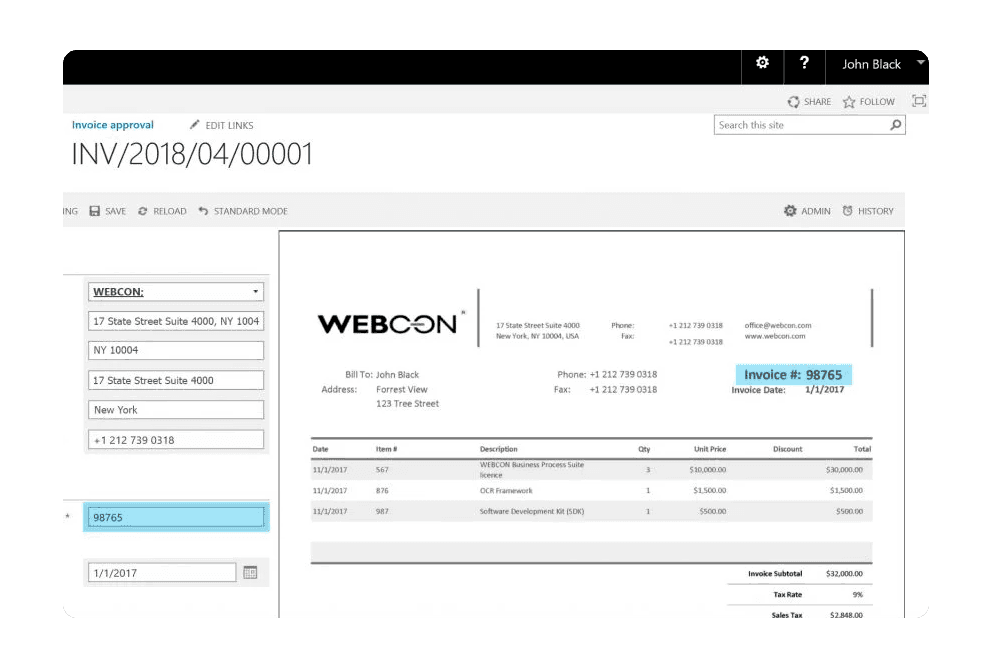992x668 pixels.
Task: Click the Tax Rate 9% value
Action: tap(857, 595)
